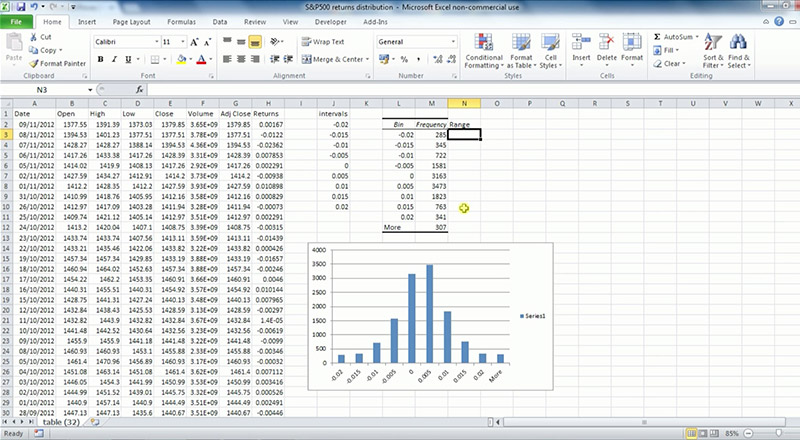800x440 pixels.
Task: Apply the red font color
Action: pos(202,59)
